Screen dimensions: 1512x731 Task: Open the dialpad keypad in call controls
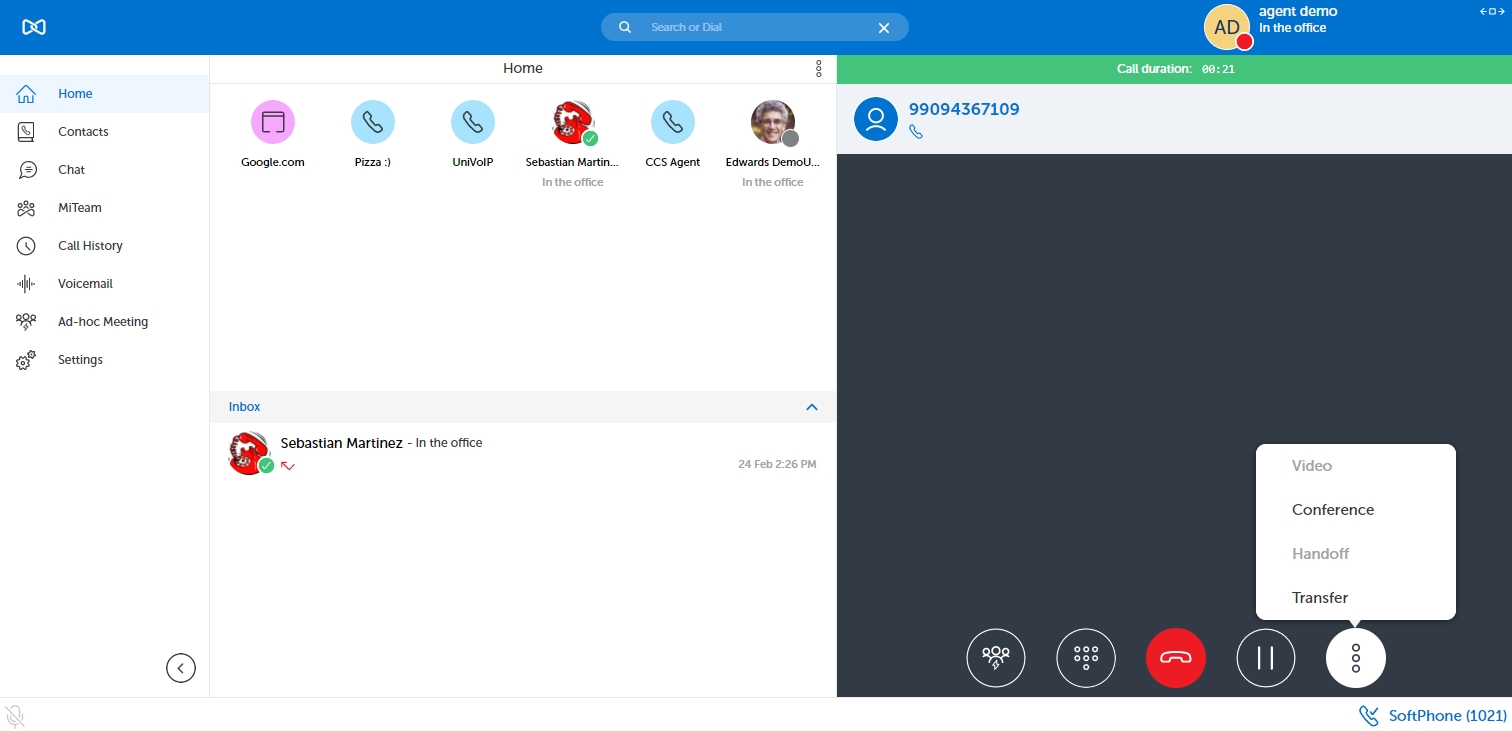tap(1086, 658)
